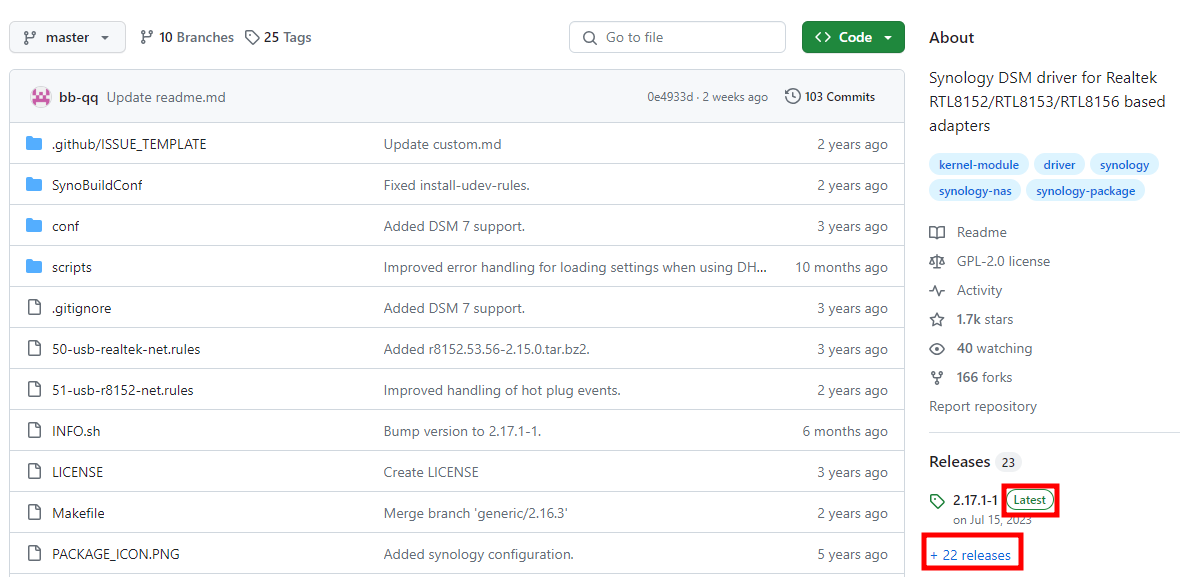Viewport: 1180px width, 577px height.
Task: Click the folder icon for scripts
Action: 34,267
